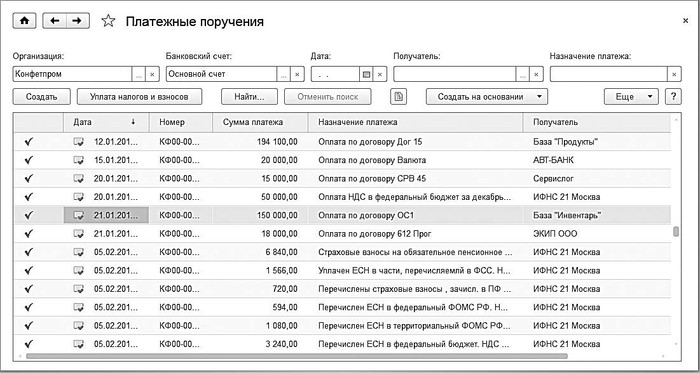700x373 pixels.
Task: Click Уплата налогов и взносов button
Action: 139,96
